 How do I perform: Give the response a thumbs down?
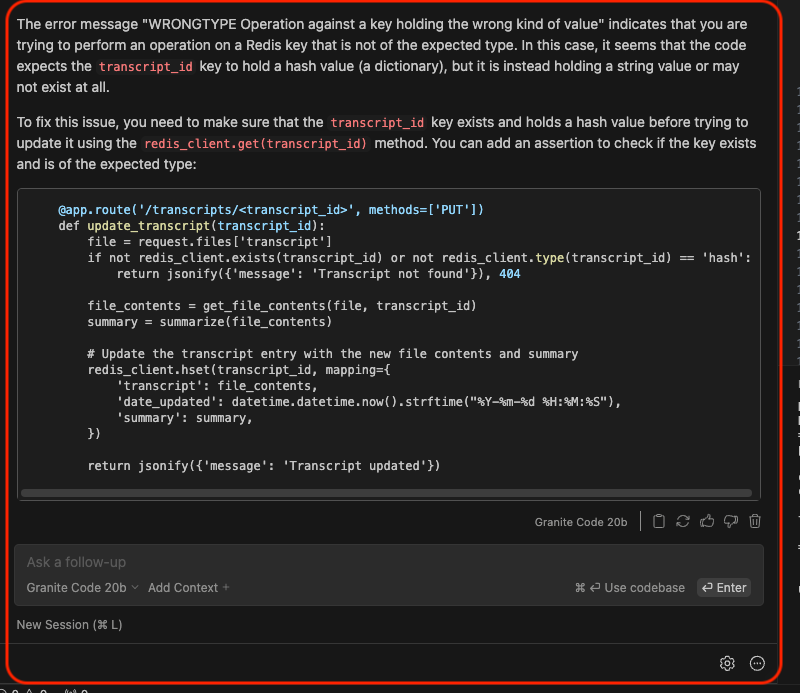pyautogui.click(x=731, y=521)
